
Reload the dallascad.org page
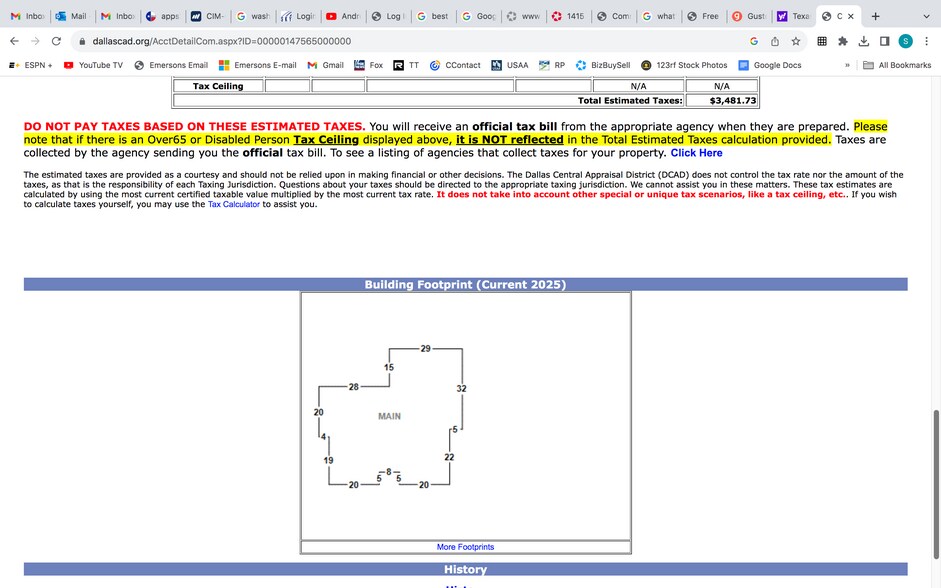click(x=56, y=41)
